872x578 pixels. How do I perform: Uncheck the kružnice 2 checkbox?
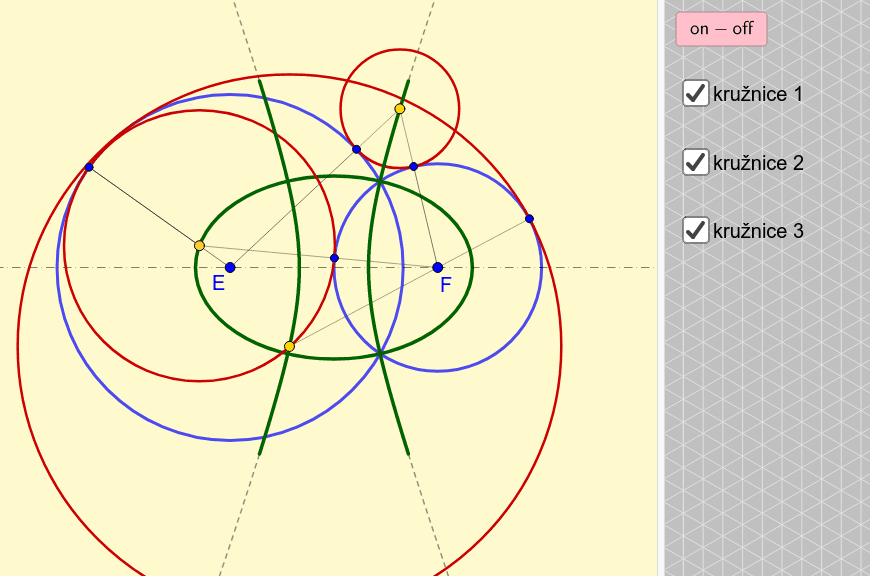click(696, 162)
